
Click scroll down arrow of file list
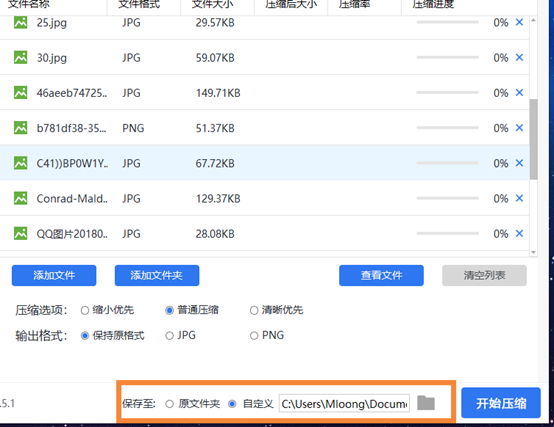[534, 252]
